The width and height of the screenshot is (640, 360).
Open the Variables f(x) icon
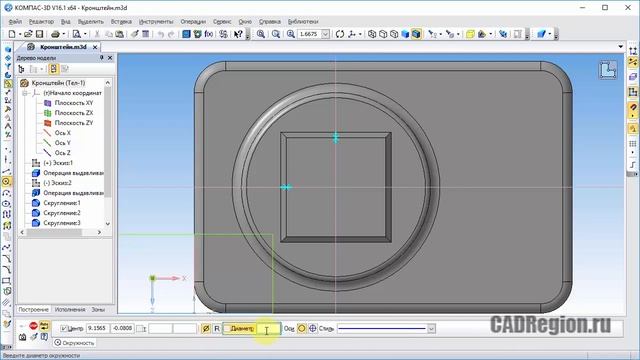click(209, 34)
